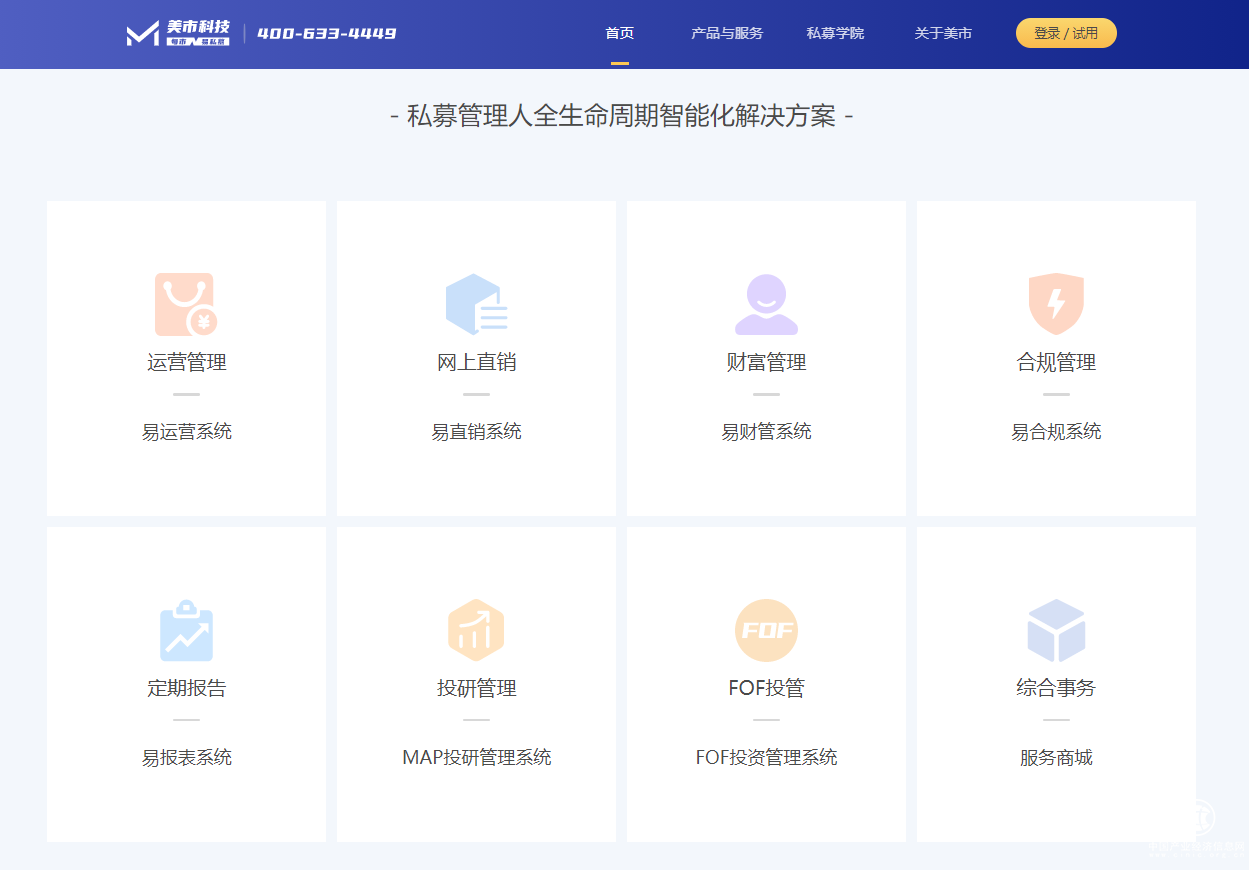
Task: Go to the 首页 tab
Action: 619,32
